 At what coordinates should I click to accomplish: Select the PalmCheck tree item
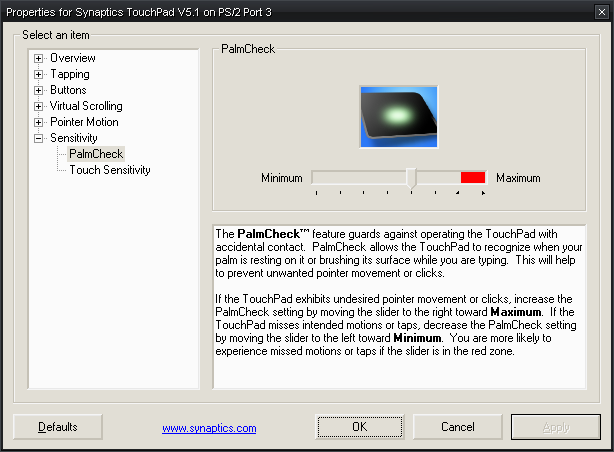coord(96,154)
